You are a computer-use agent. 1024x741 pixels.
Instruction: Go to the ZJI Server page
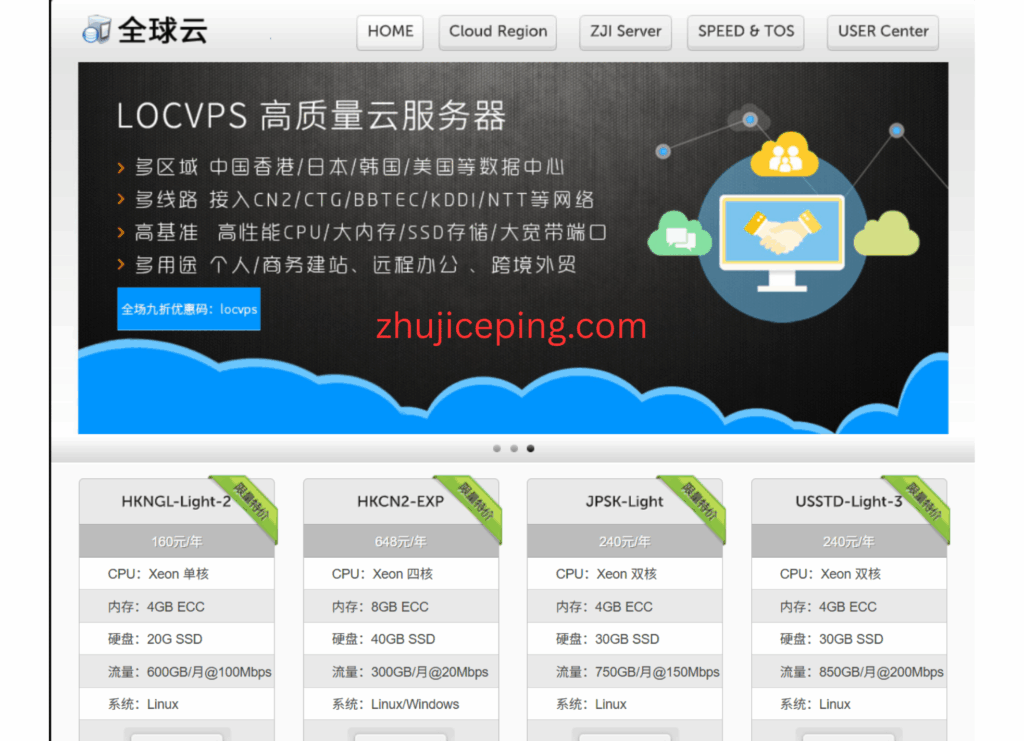coord(625,32)
